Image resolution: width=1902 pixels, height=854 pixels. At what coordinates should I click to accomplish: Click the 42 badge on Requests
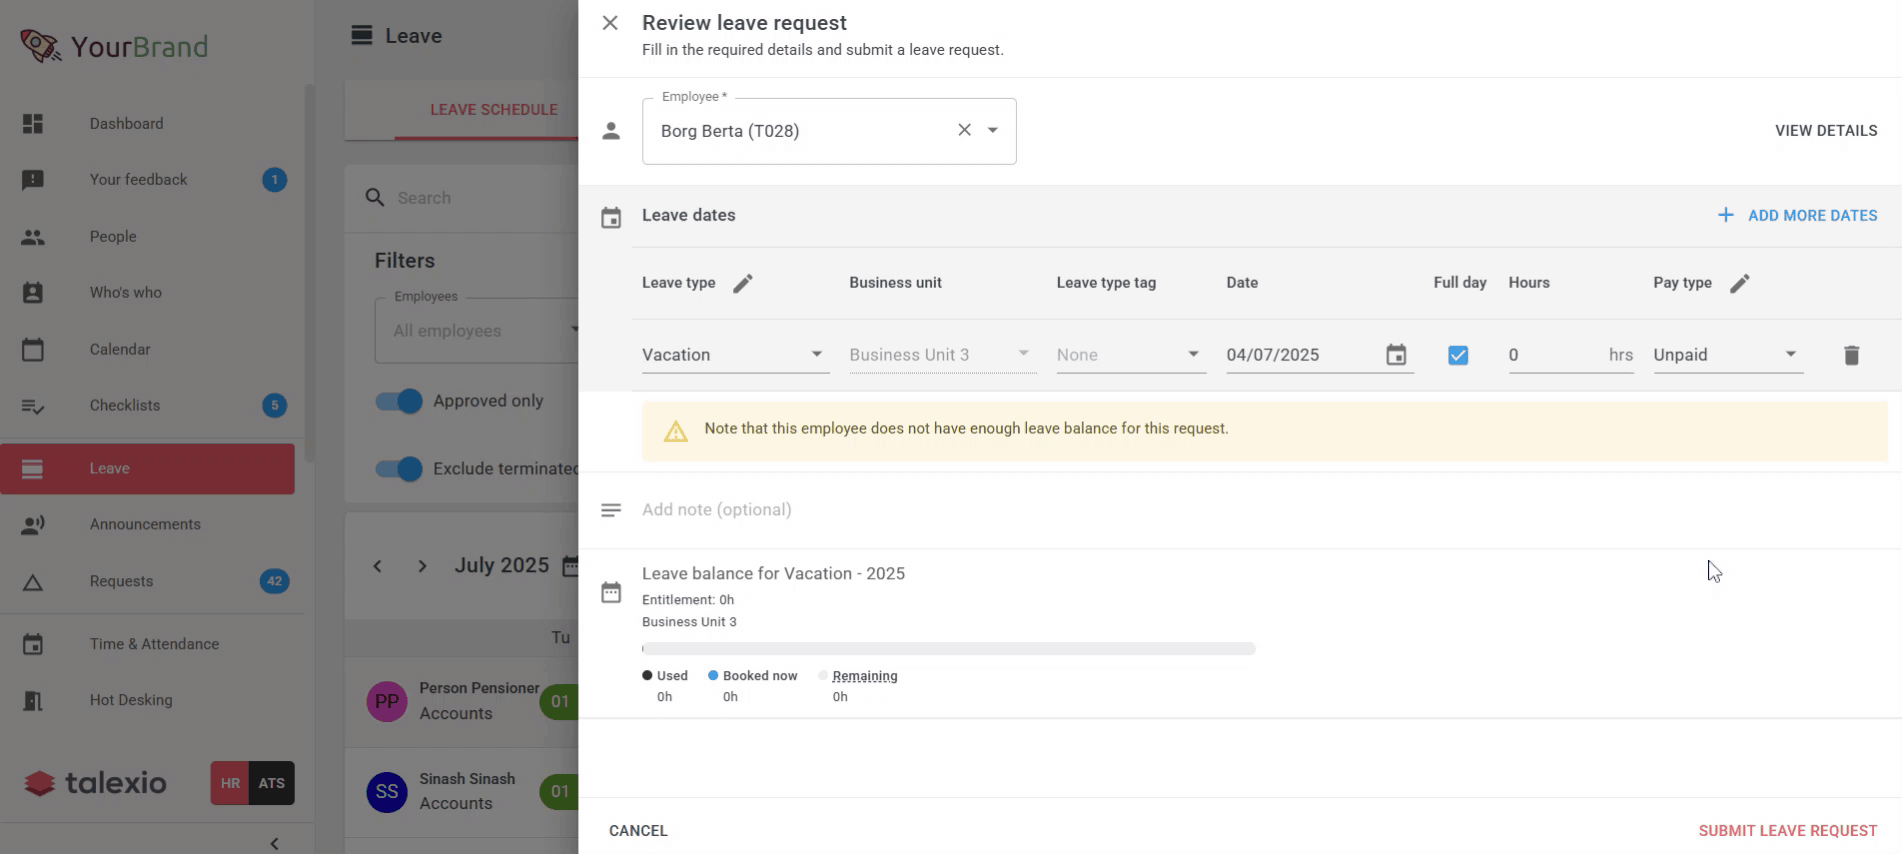274,581
